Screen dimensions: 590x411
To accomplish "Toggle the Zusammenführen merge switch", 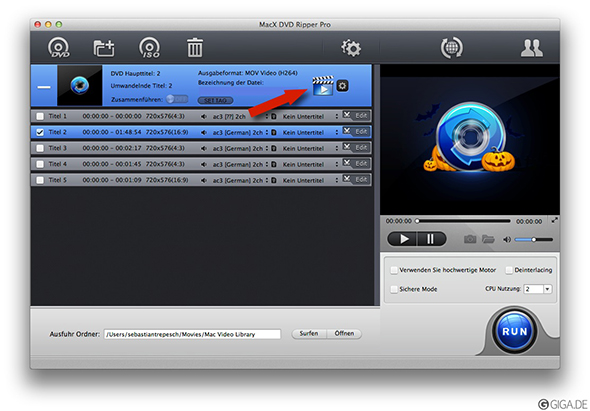I will coord(177,99).
